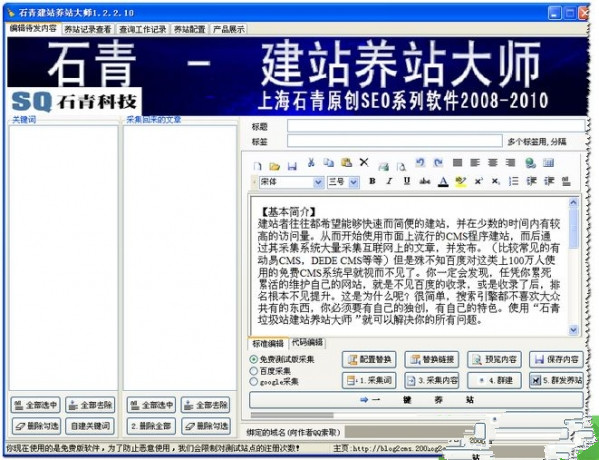Toggle italic formatting with the I icon

(x=389, y=181)
